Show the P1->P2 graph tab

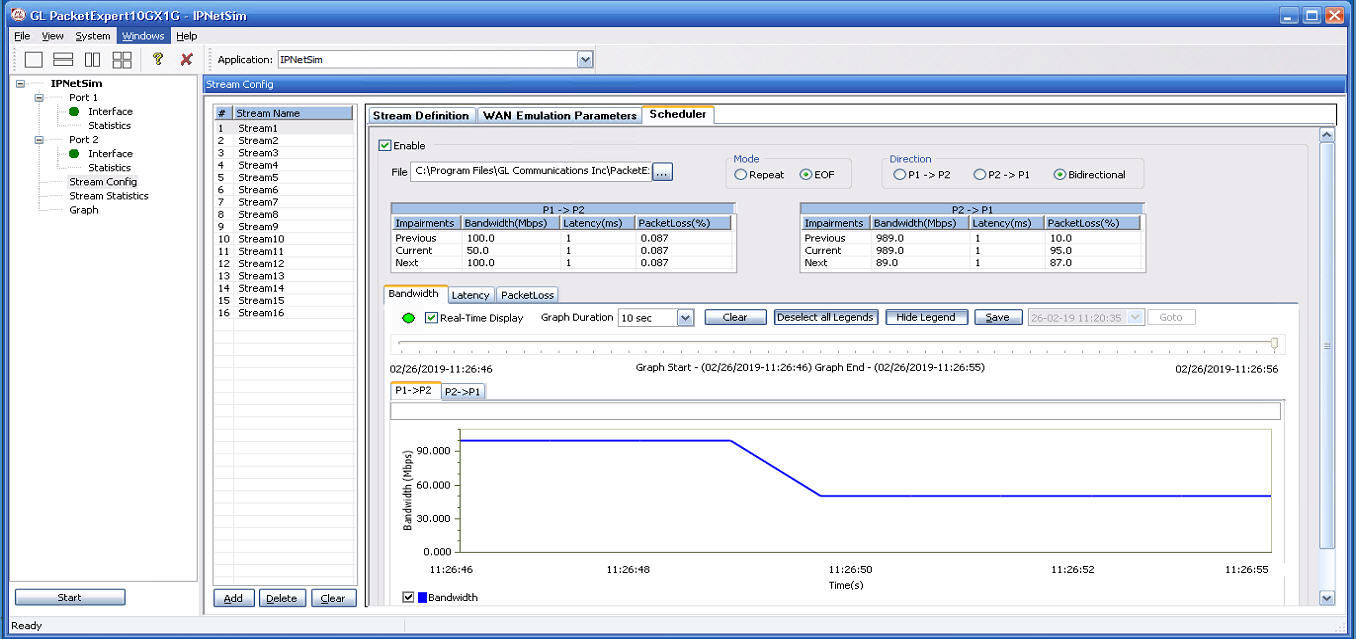[414, 390]
